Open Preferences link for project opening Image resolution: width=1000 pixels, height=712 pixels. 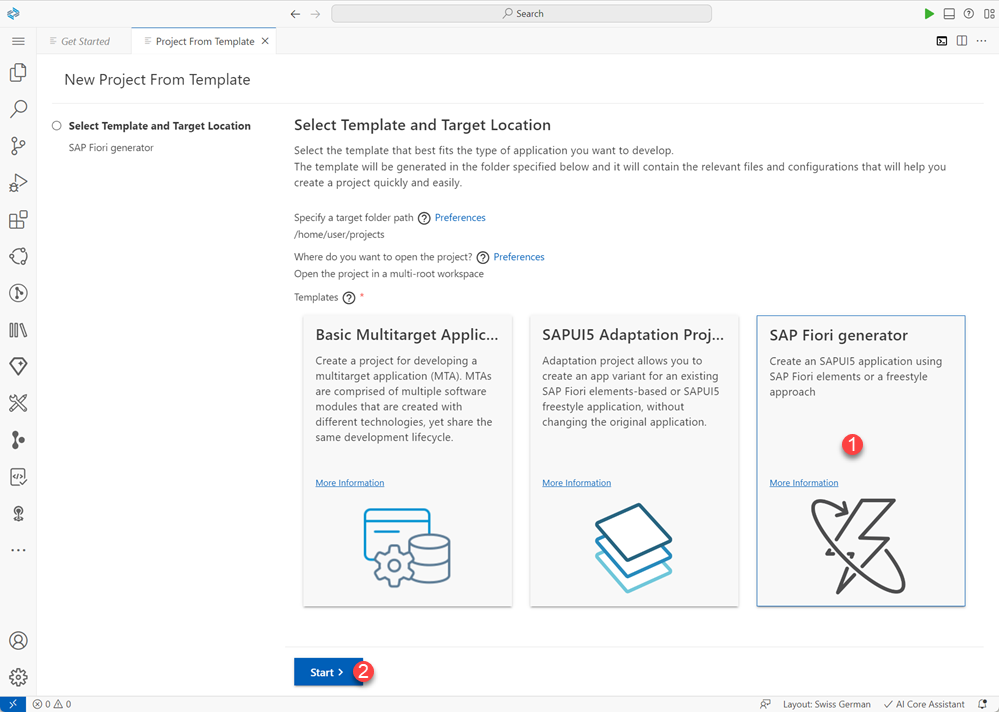click(518, 257)
